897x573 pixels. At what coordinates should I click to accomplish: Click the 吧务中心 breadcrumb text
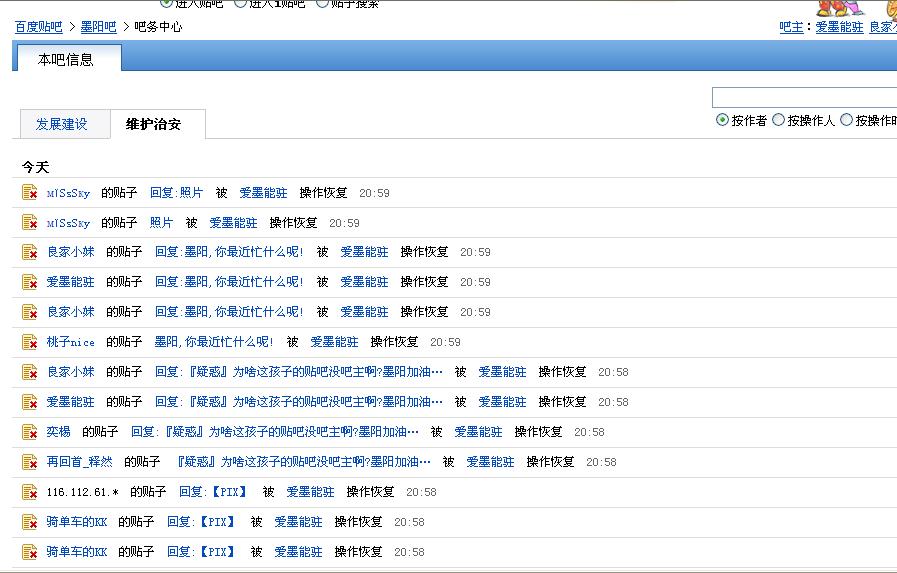click(158, 27)
